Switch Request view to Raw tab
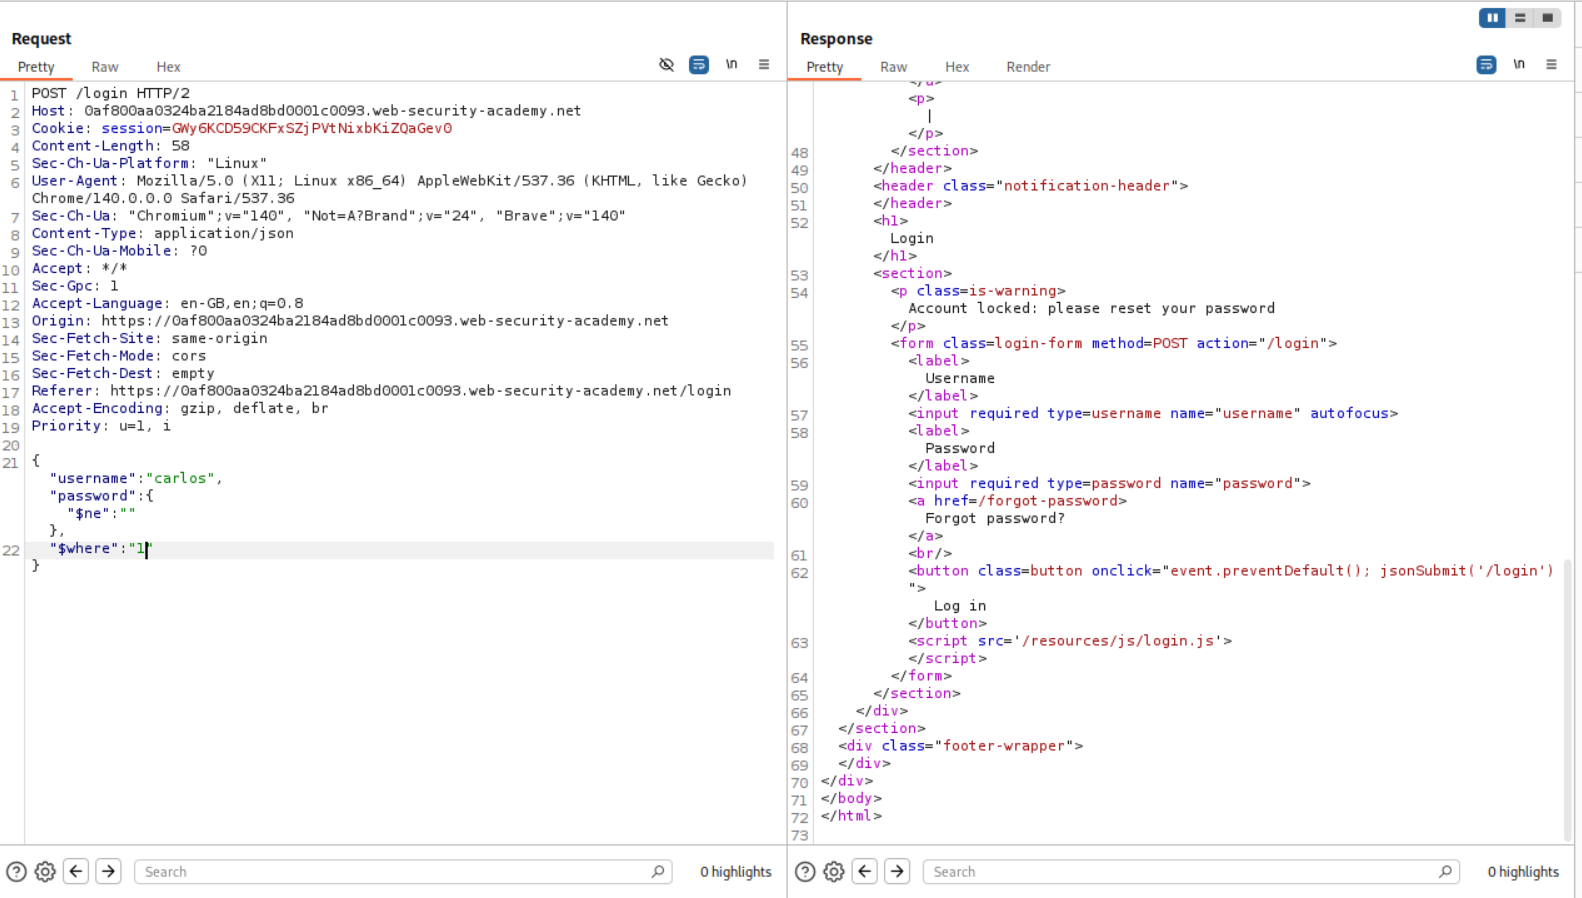Viewport: 1582px width, 898px height. (x=105, y=67)
